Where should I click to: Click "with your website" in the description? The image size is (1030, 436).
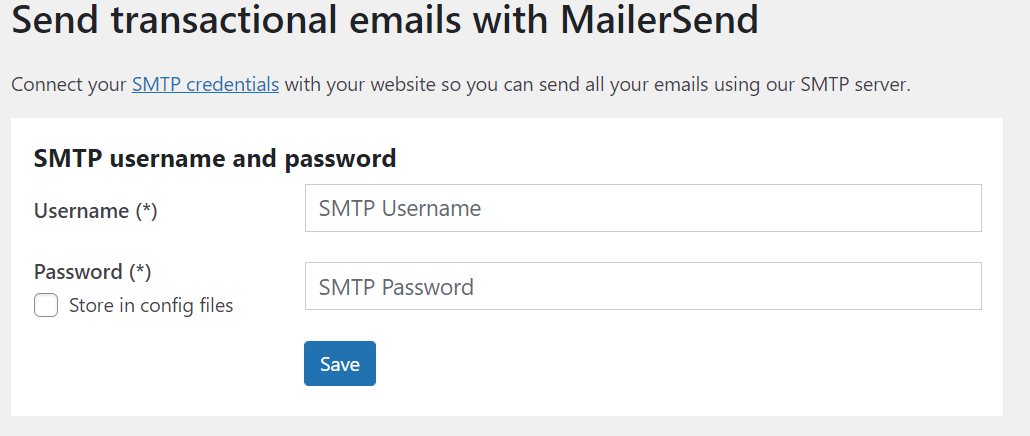[x=348, y=84]
